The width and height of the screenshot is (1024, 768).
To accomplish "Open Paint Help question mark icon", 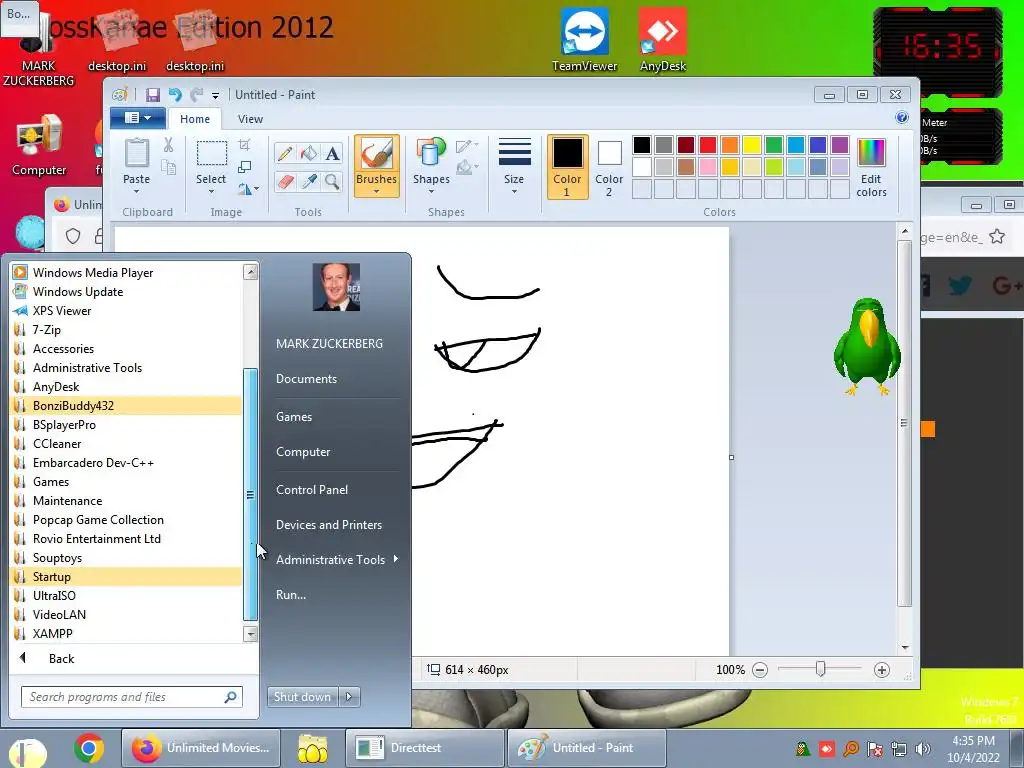I will [x=902, y=118].
